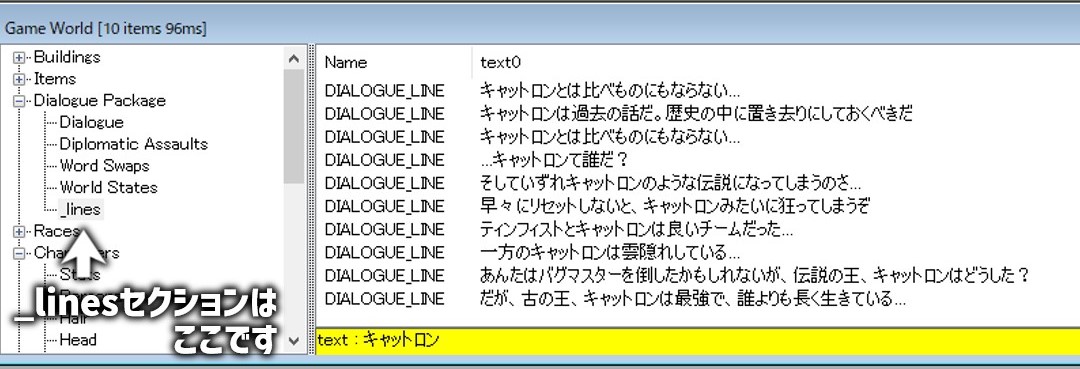1080x369 pixels.
Task: Expand the Races tree node
Action: point(19,232)
